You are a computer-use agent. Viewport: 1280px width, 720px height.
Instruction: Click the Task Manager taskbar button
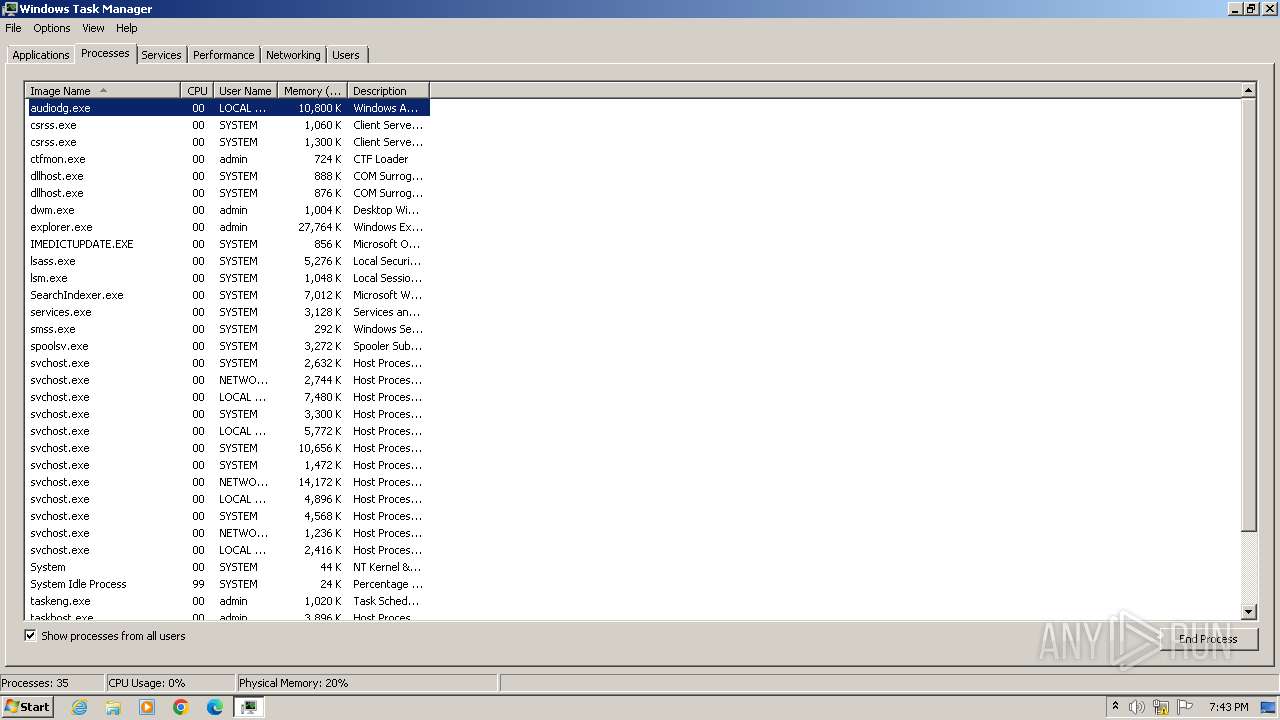(249, 707)
